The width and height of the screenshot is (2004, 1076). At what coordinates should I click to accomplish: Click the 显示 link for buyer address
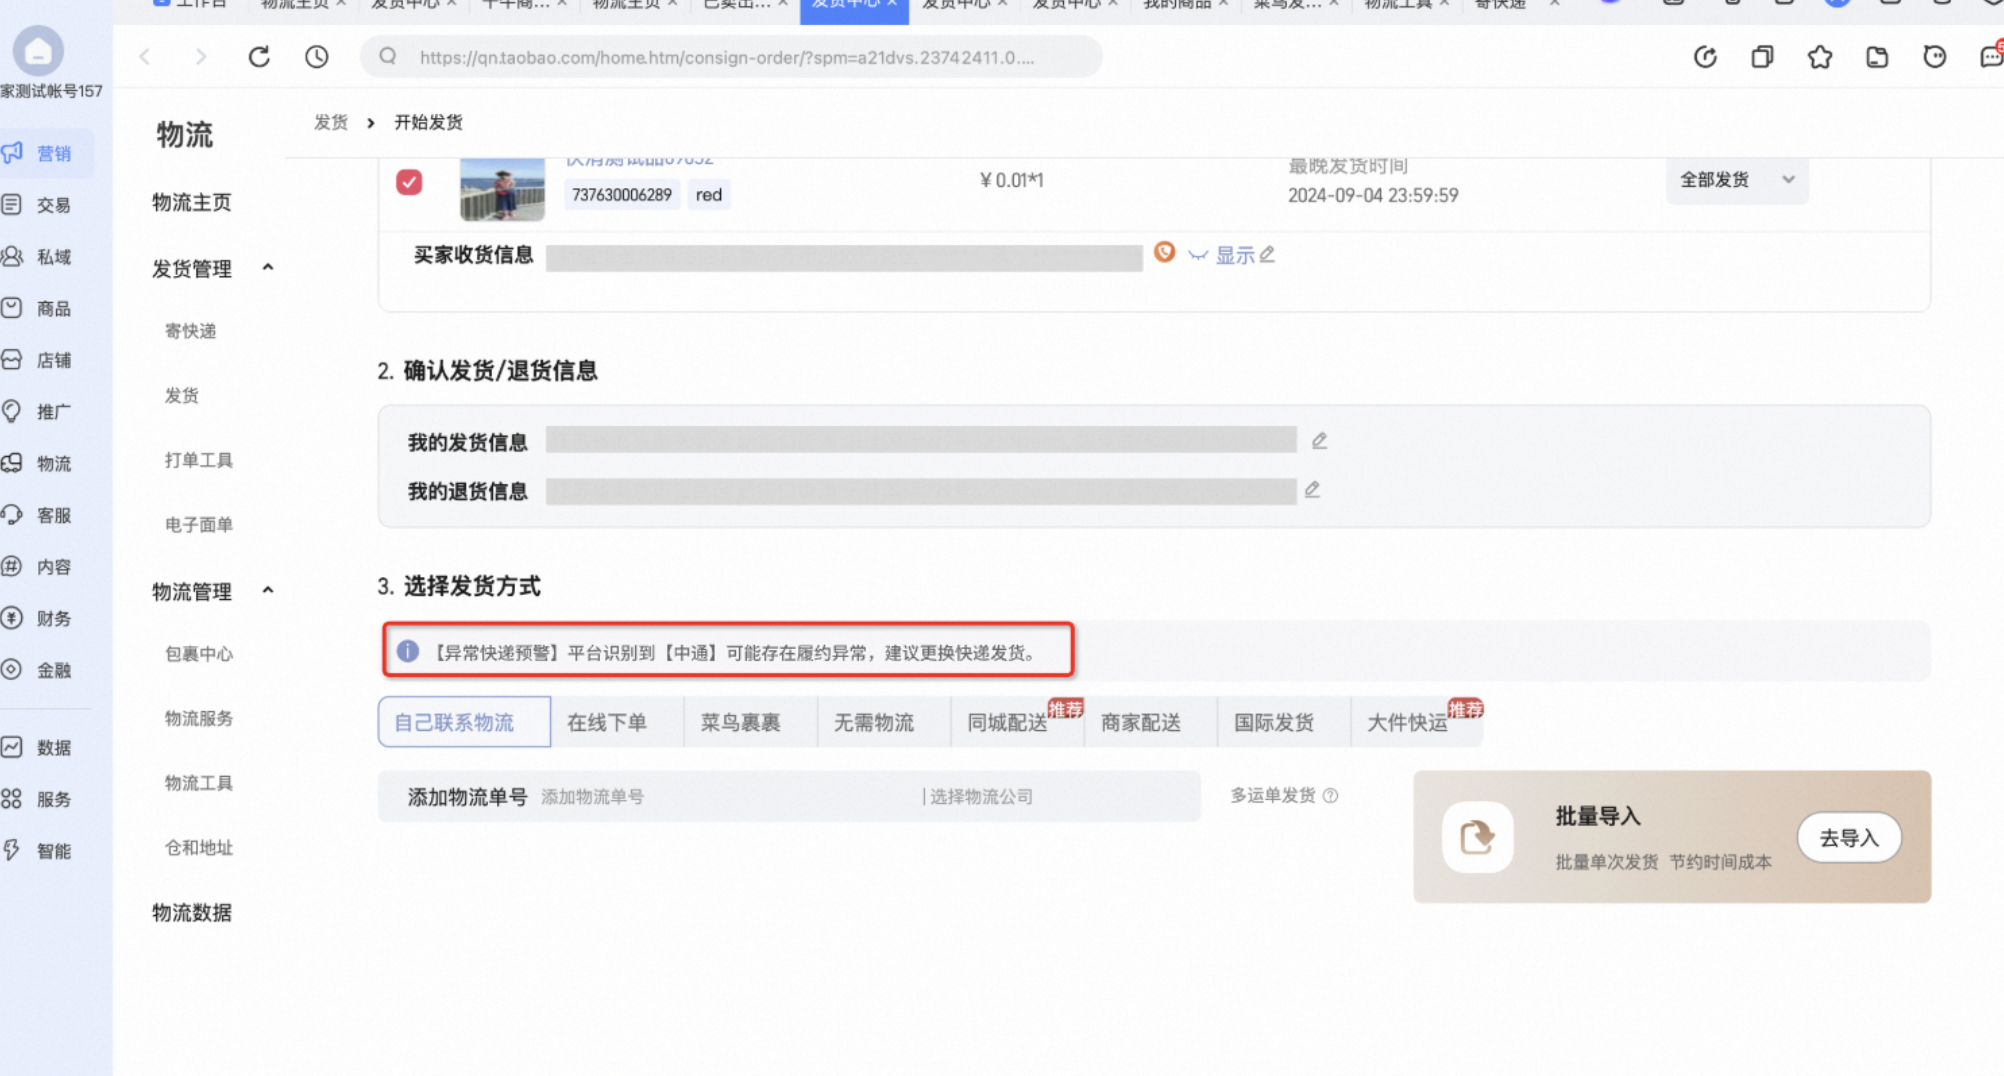point(1234,256)
